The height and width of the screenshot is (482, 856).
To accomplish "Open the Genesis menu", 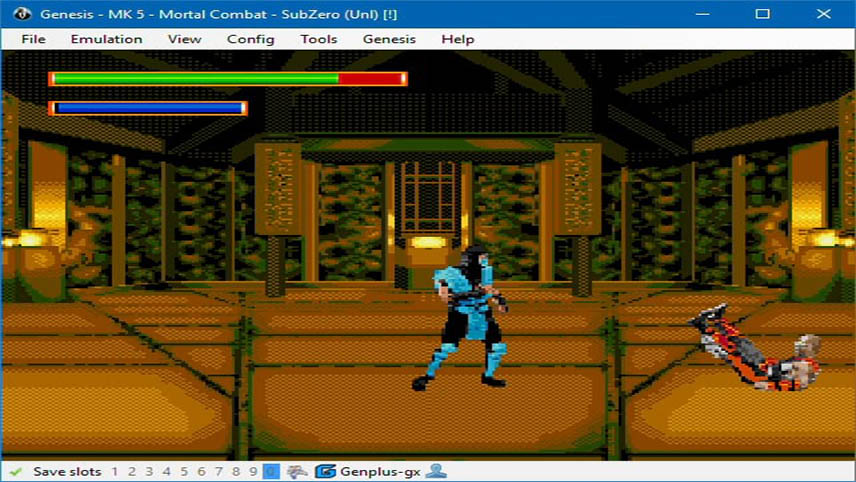I will click(389, 39).
